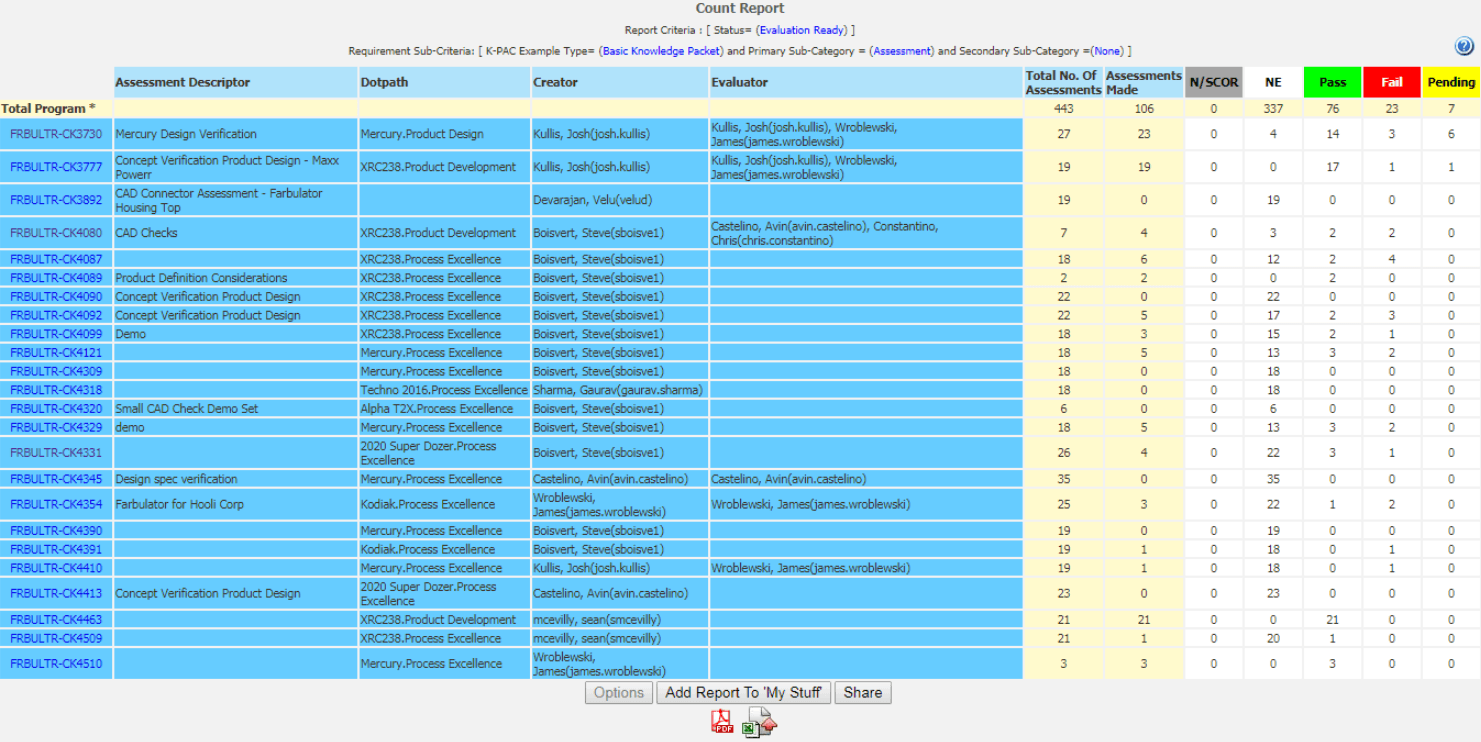Open FRBULTR-CK4092 record link

tap(56, 315)
